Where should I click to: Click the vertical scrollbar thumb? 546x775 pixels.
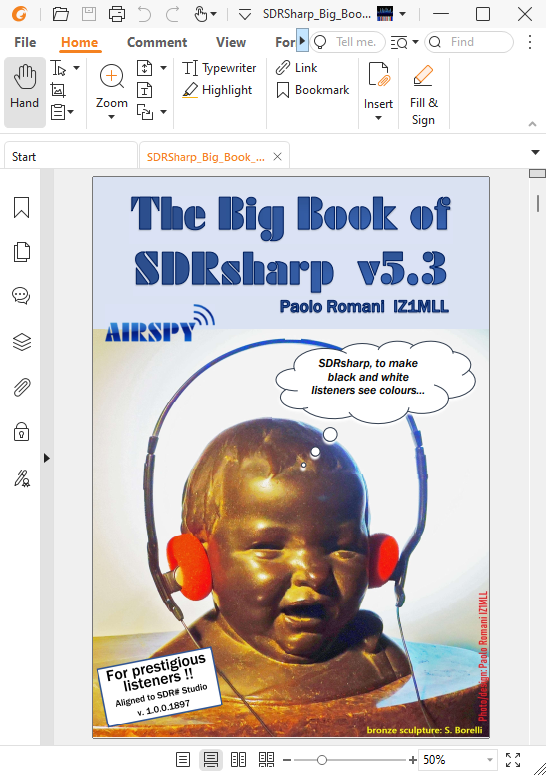[538, 204]
